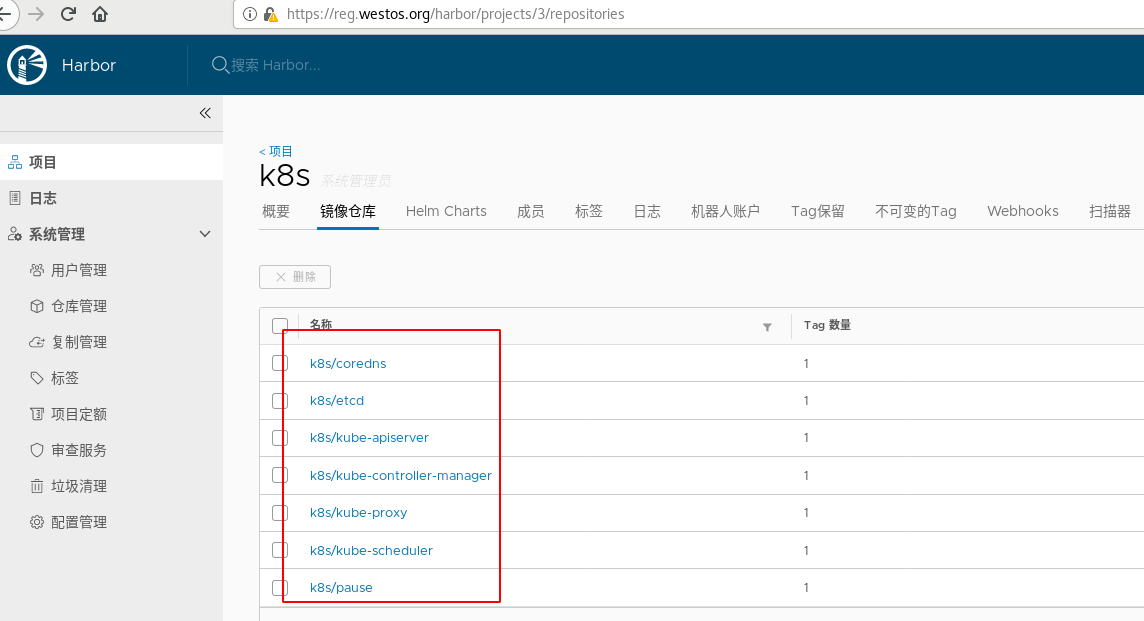Click the 日志 logs icon in sidebar

[15, 198]
